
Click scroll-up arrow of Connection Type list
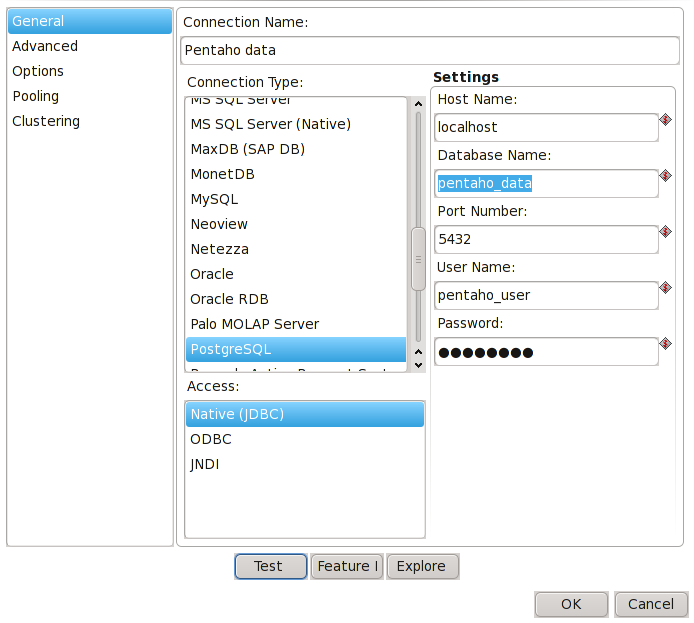[418, 104]
